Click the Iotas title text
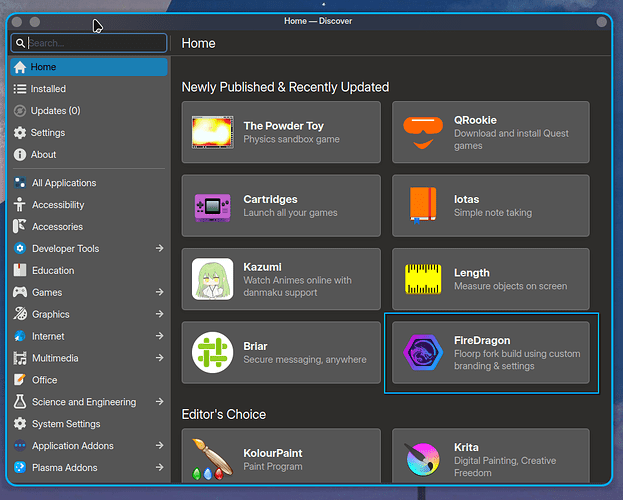 click(466, 199)
